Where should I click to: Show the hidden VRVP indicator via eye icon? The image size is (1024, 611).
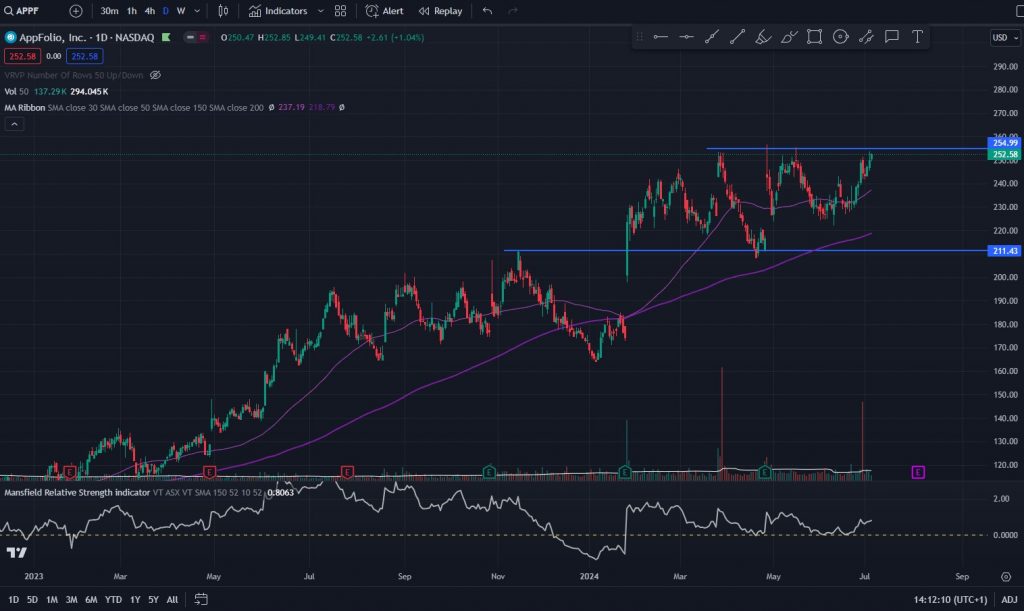tap(155, 75)
